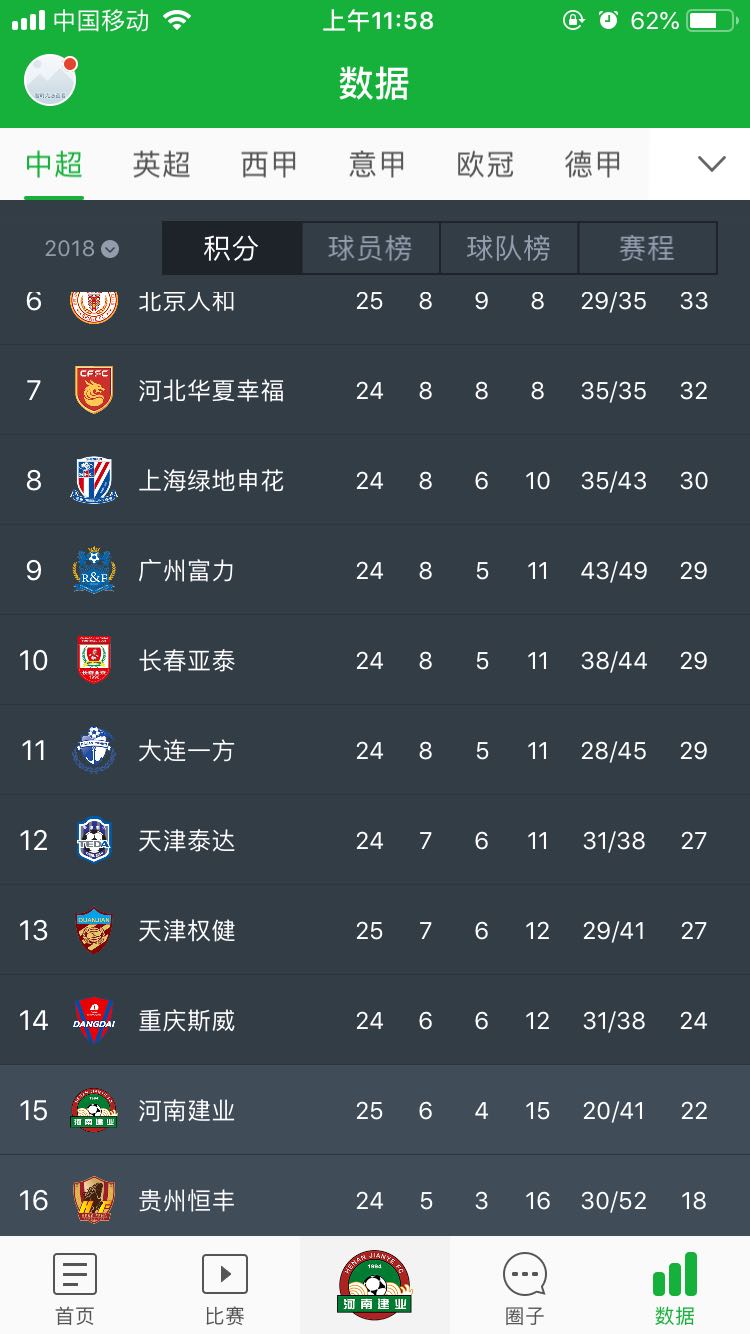Screen dimensions: 750x1334
Task: Select the 赛程 segment
Action: pyautogui.click(x=648, y=248)
